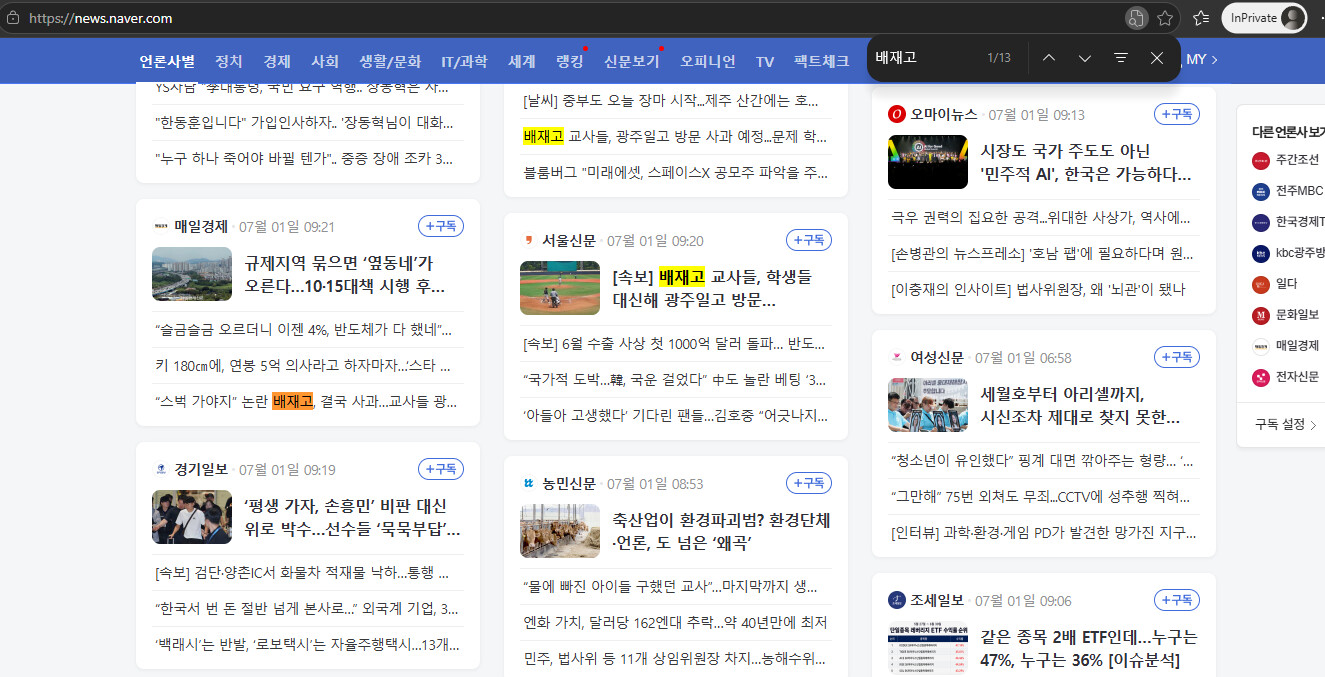Switch to the 팩트체크 tab
This screenshot has width=1325, height=677.
tap(821, 61)
